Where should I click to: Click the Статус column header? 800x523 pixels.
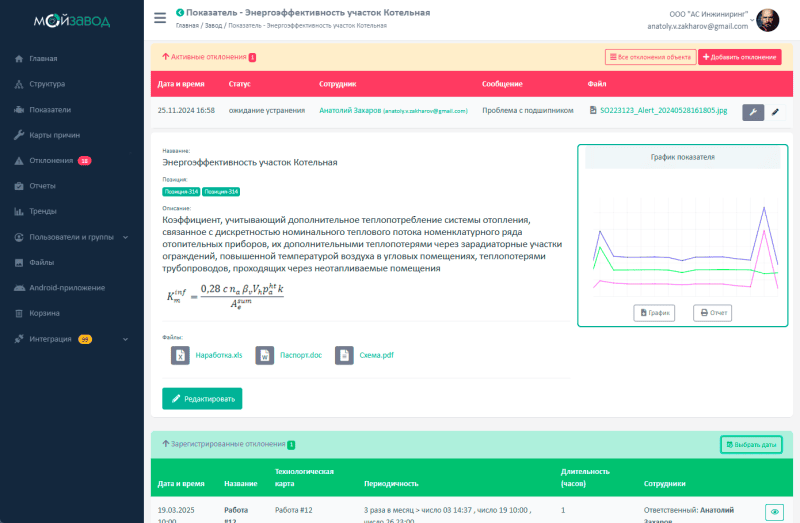(239, 84)
